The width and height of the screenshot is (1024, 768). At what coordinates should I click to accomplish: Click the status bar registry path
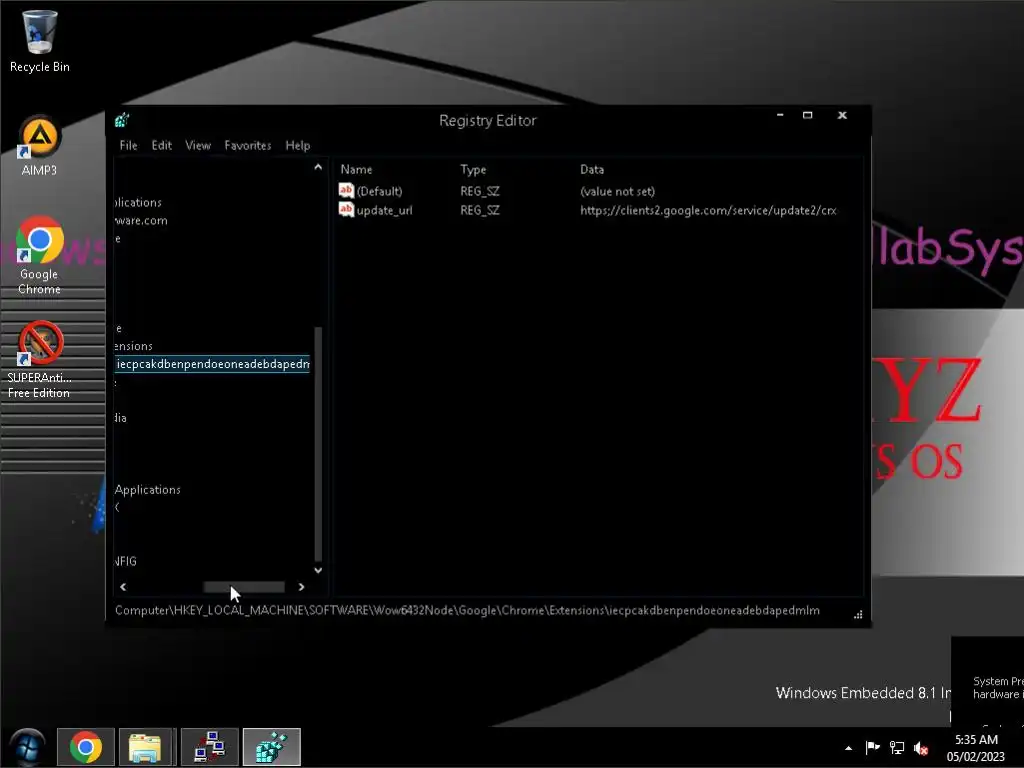(x=467, y=610)
